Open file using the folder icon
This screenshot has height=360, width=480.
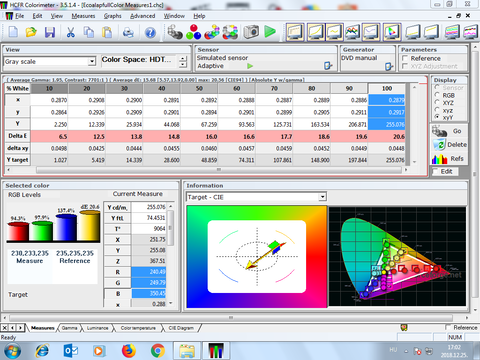click(31, 32)
